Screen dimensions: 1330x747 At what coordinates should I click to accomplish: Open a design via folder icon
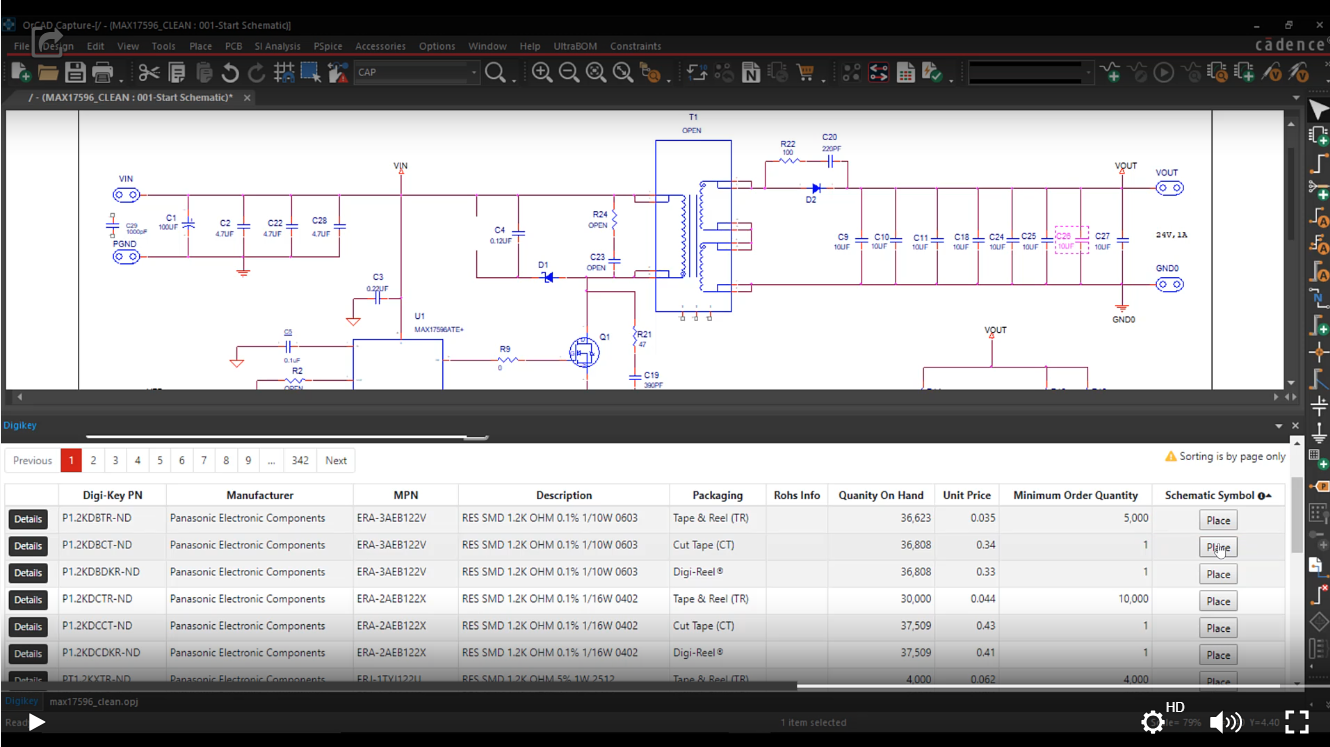(x=48, y=72)
